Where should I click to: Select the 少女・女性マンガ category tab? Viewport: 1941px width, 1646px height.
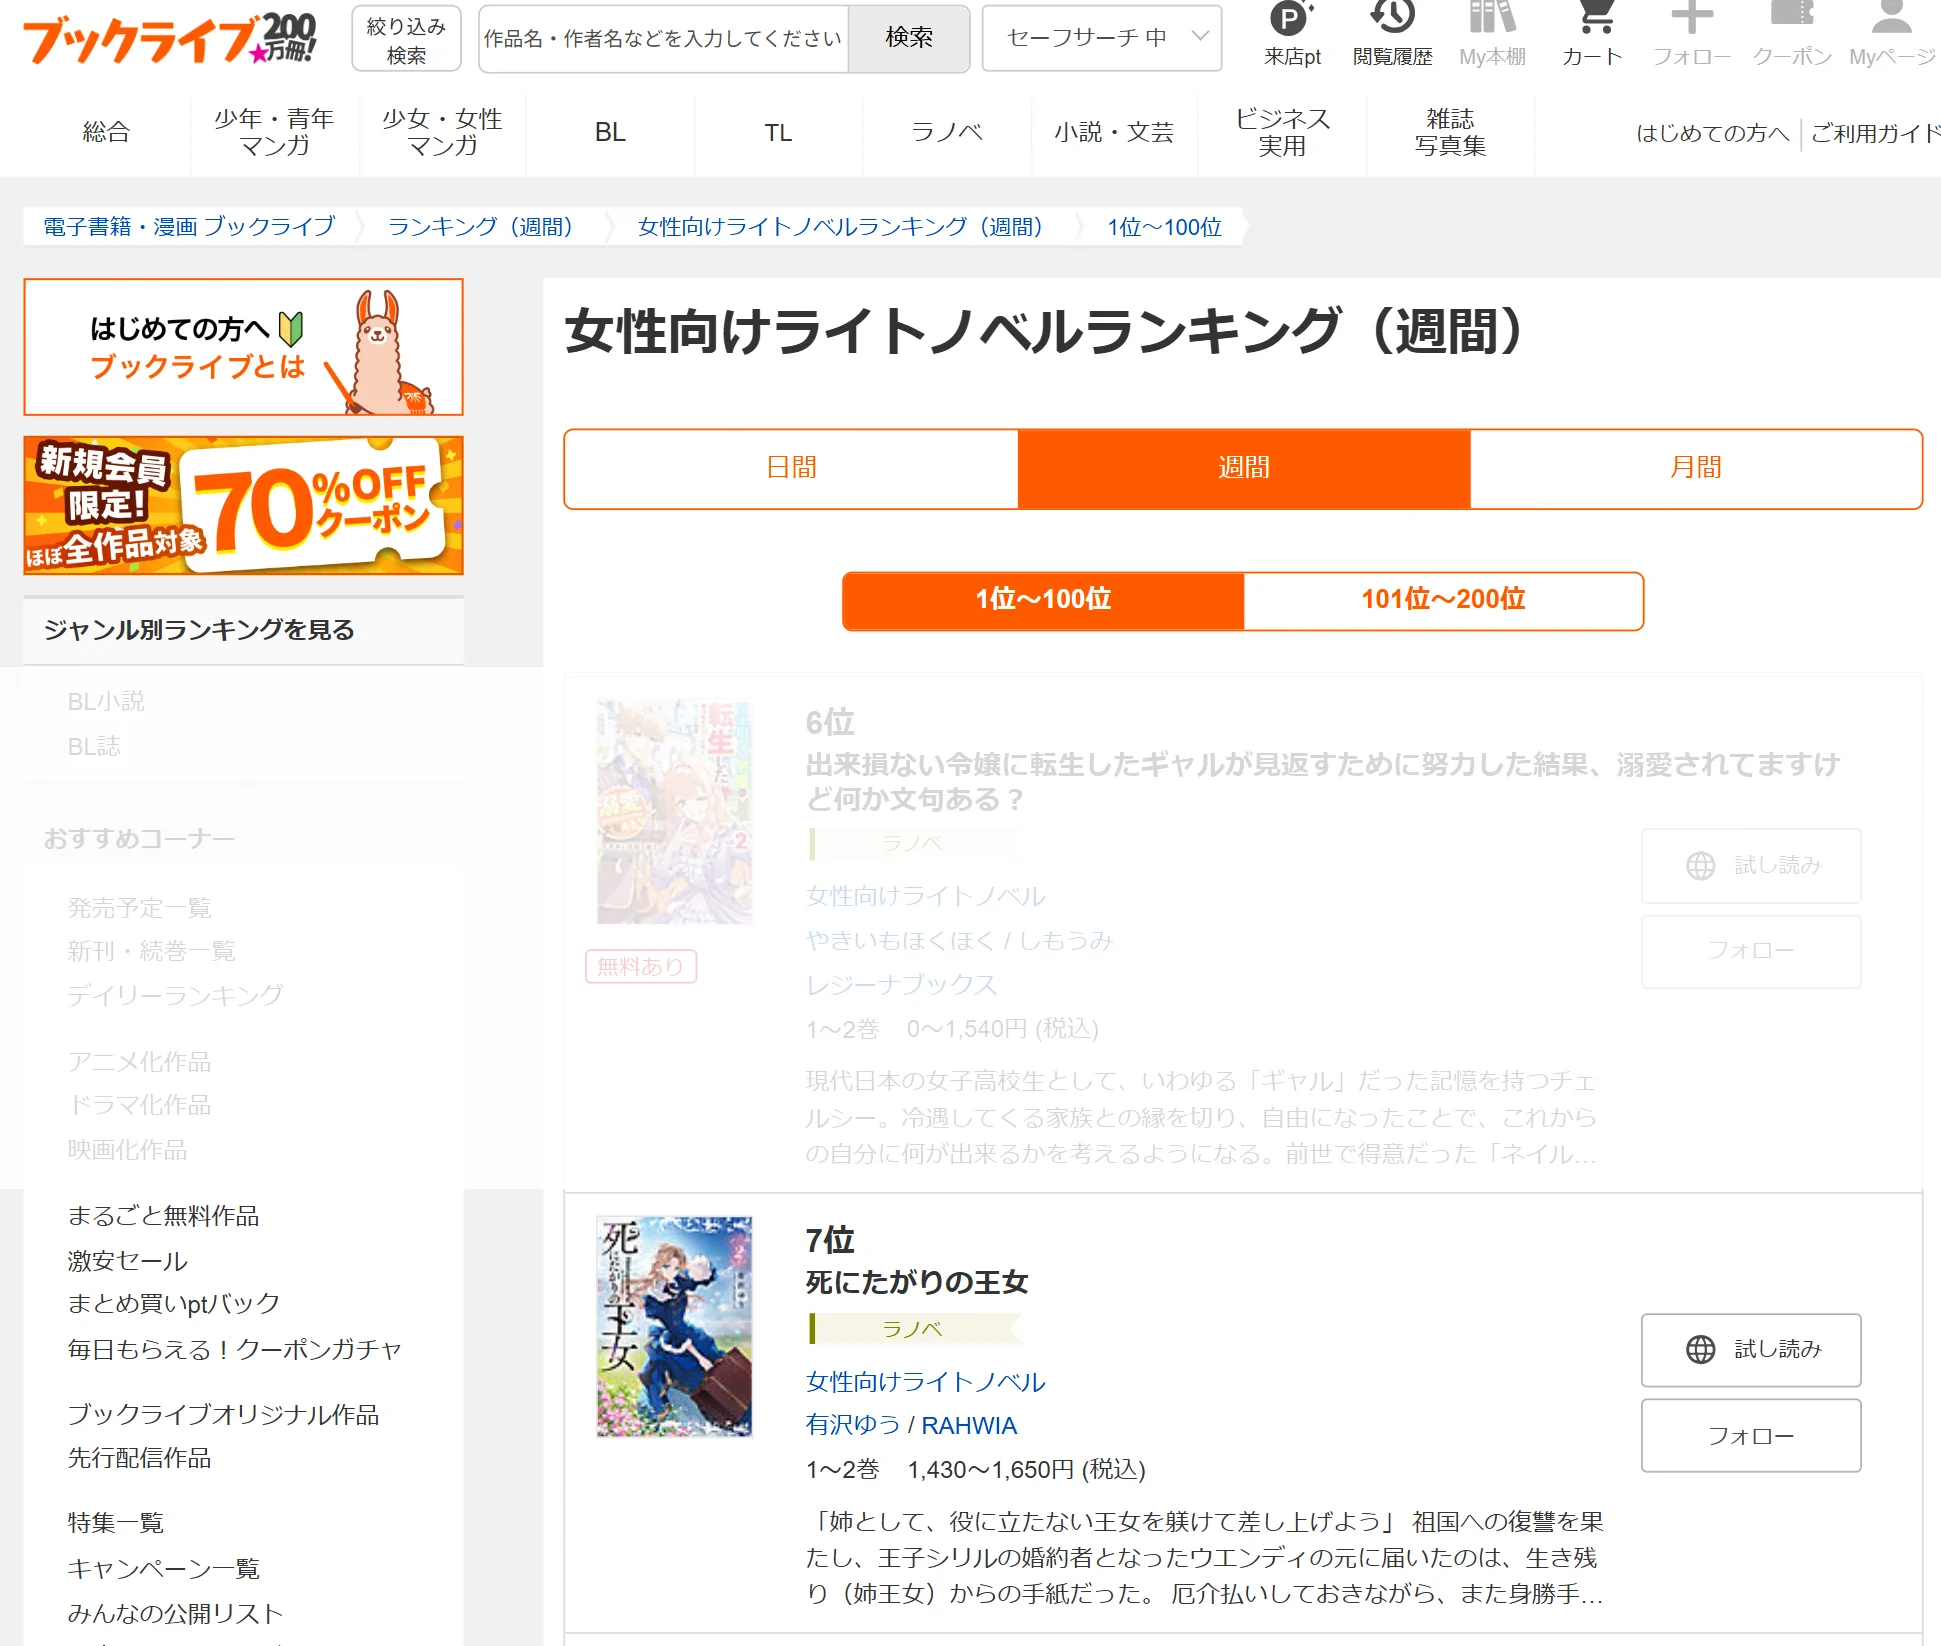pyautogui.click(x=442, y=132)
